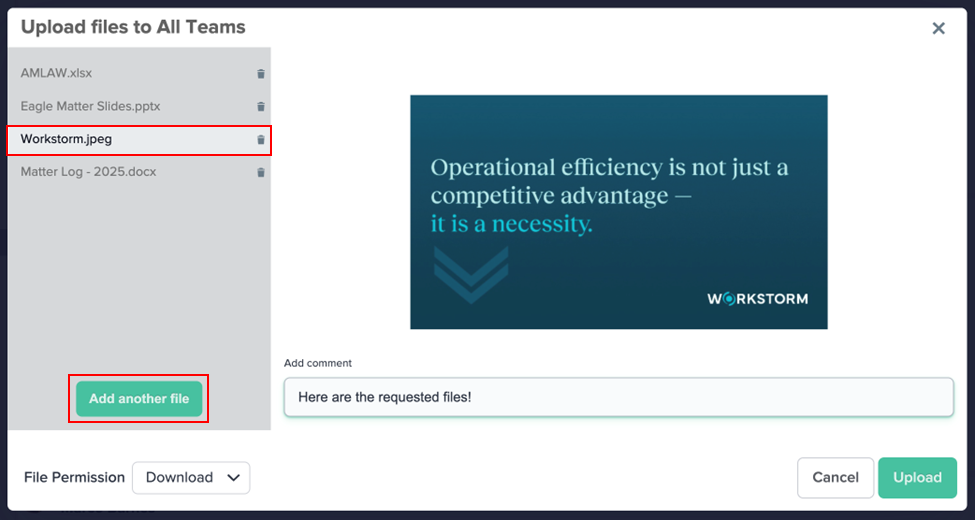The width and height of the screenshot is (975, 520).
Task: Select Eagle Matter Slides.pptx file
Action: coord(139,106)
